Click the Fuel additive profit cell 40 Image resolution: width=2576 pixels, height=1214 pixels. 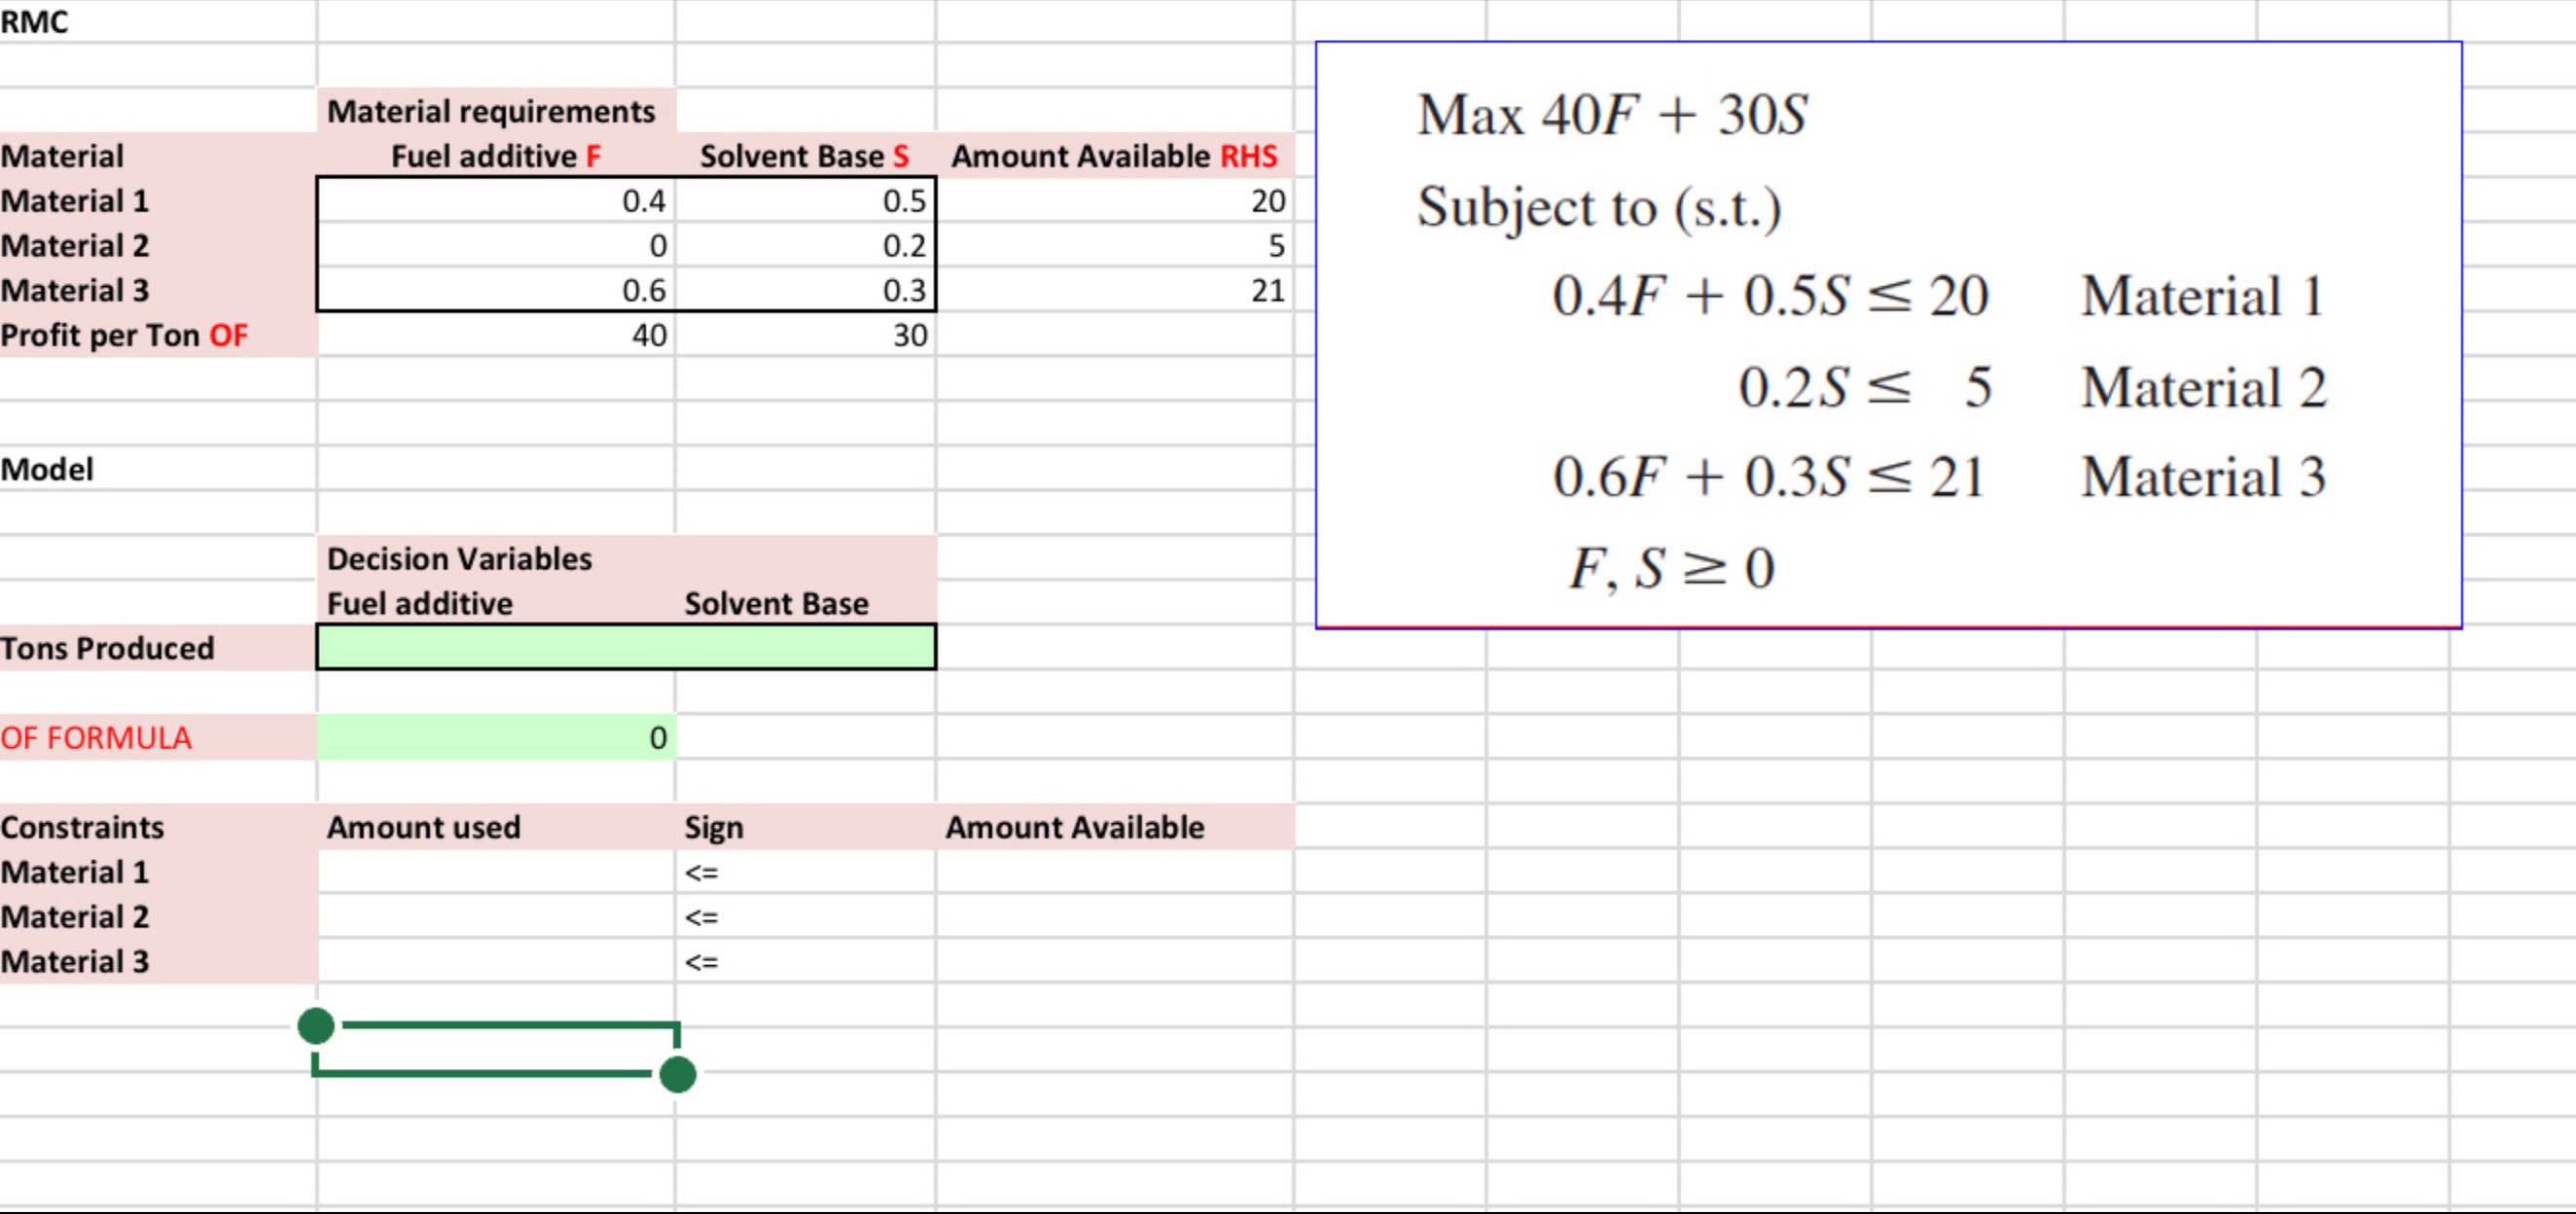click(x=496, y=335)
